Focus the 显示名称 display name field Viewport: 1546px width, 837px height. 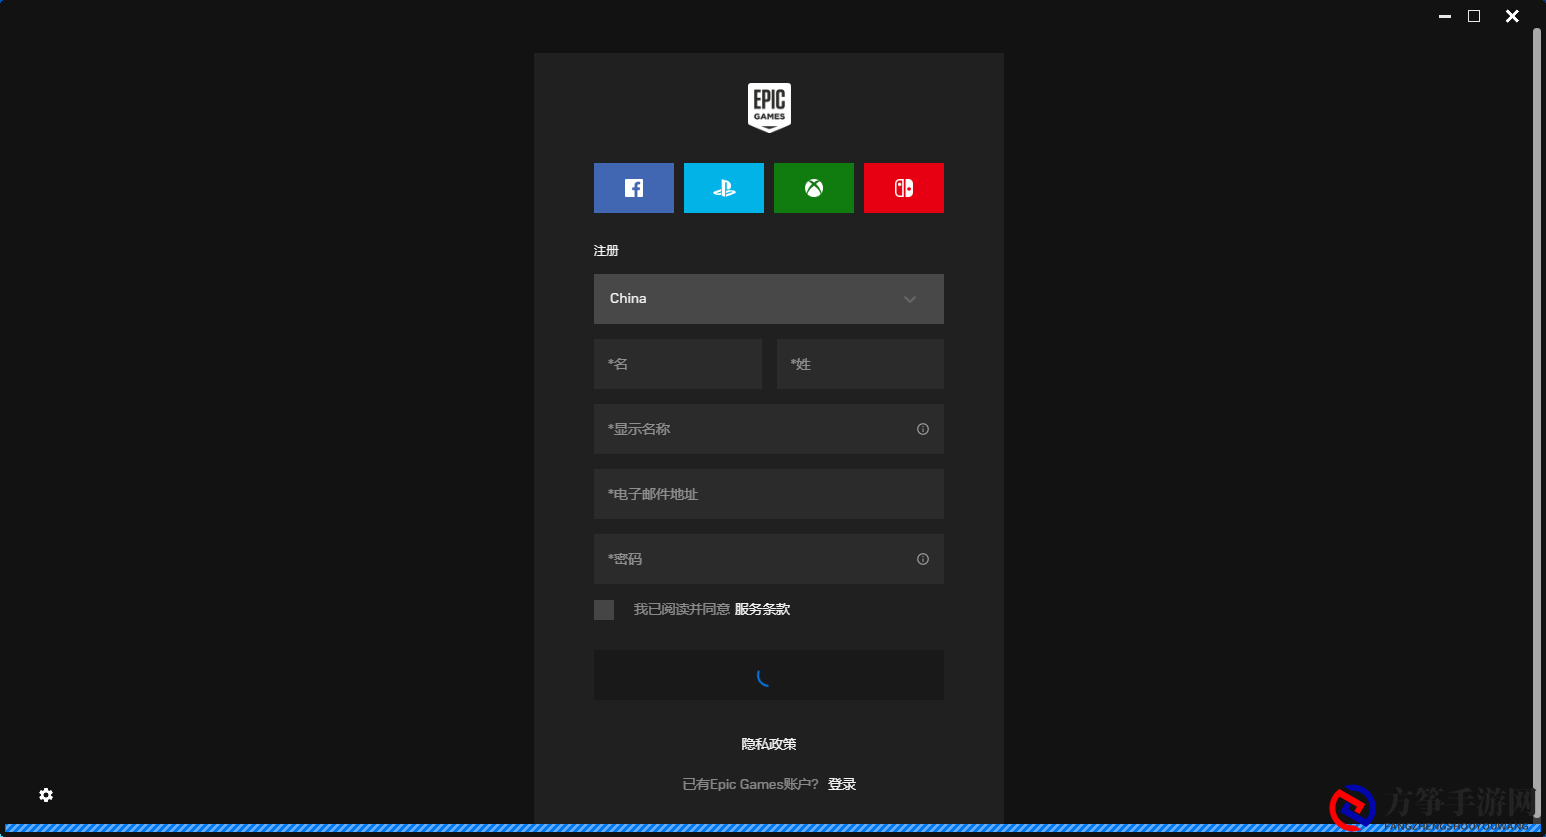click(769, 429)
